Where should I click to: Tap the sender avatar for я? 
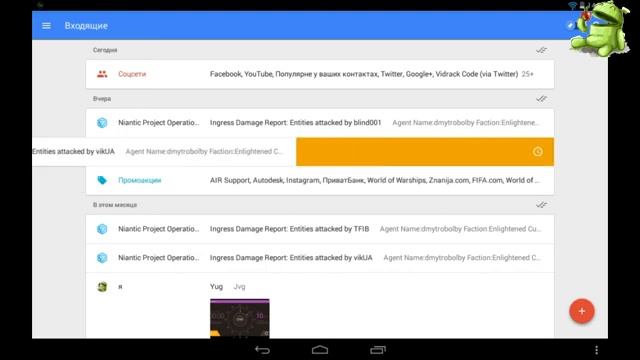pyautogui.click(x=102, y=287)
